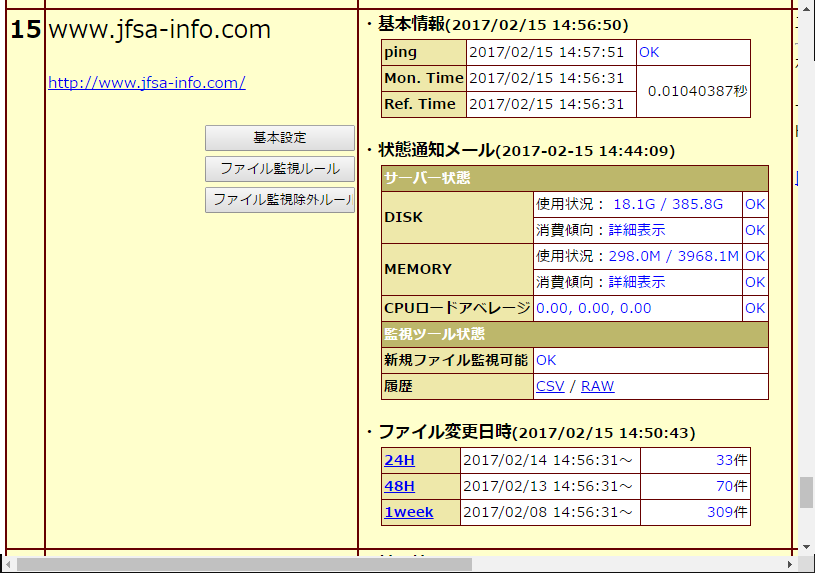Show DISK 消費傾向 詳細表示
This screenshot has height=573, width=815.
[x=637, y=230]
